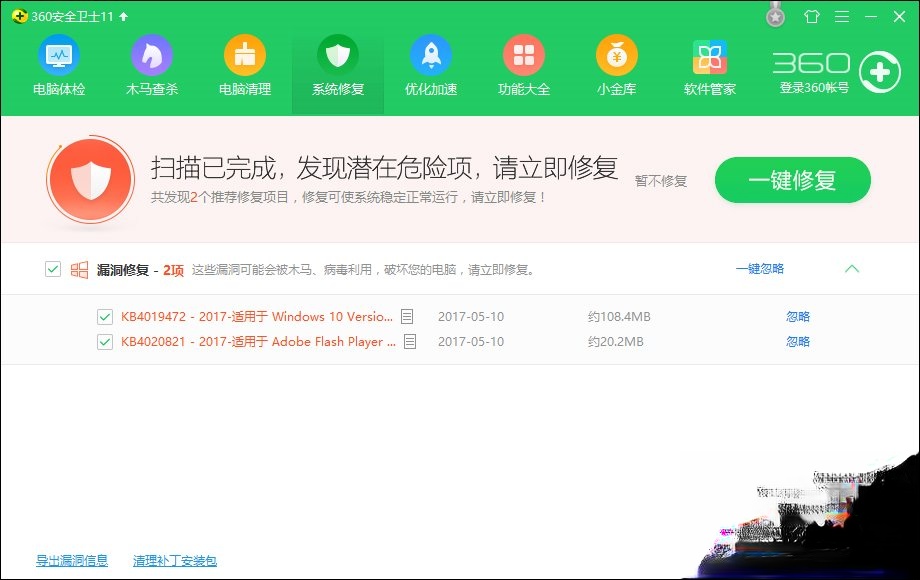Select 木马查杀 trojan scan
The image size is (920, 580).
[x=151, y=67]
